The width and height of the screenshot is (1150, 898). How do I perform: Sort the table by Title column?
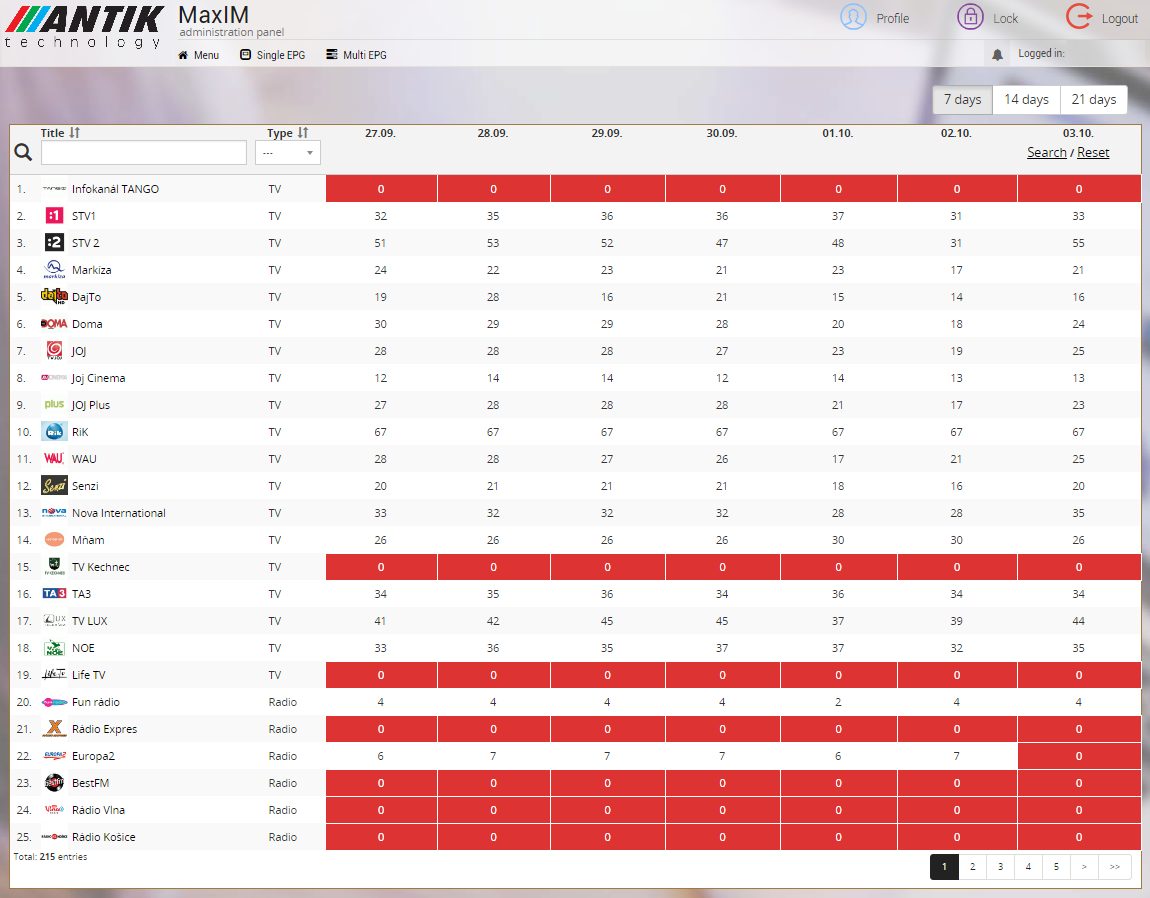(x=74, y=133)
